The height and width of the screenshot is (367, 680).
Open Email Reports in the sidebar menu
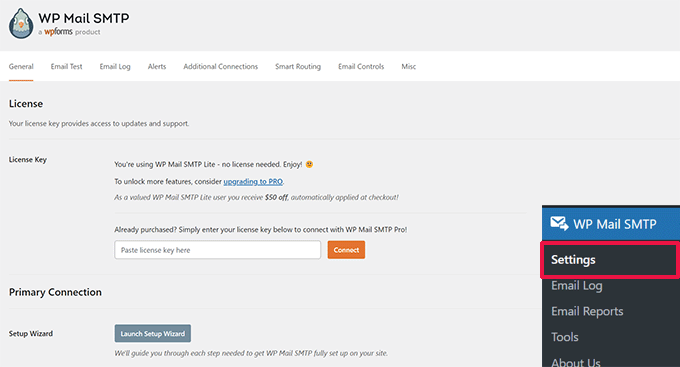587,311
